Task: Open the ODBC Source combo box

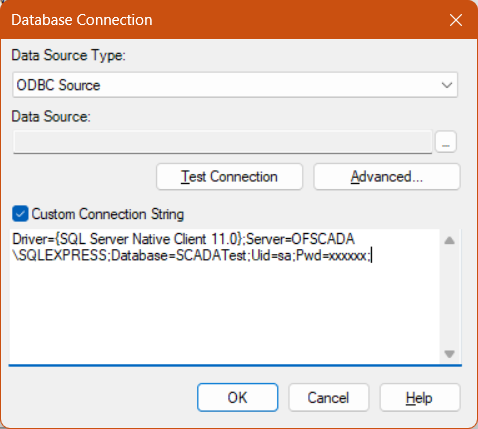Action: pyautogui.click(x=235, y=85)
